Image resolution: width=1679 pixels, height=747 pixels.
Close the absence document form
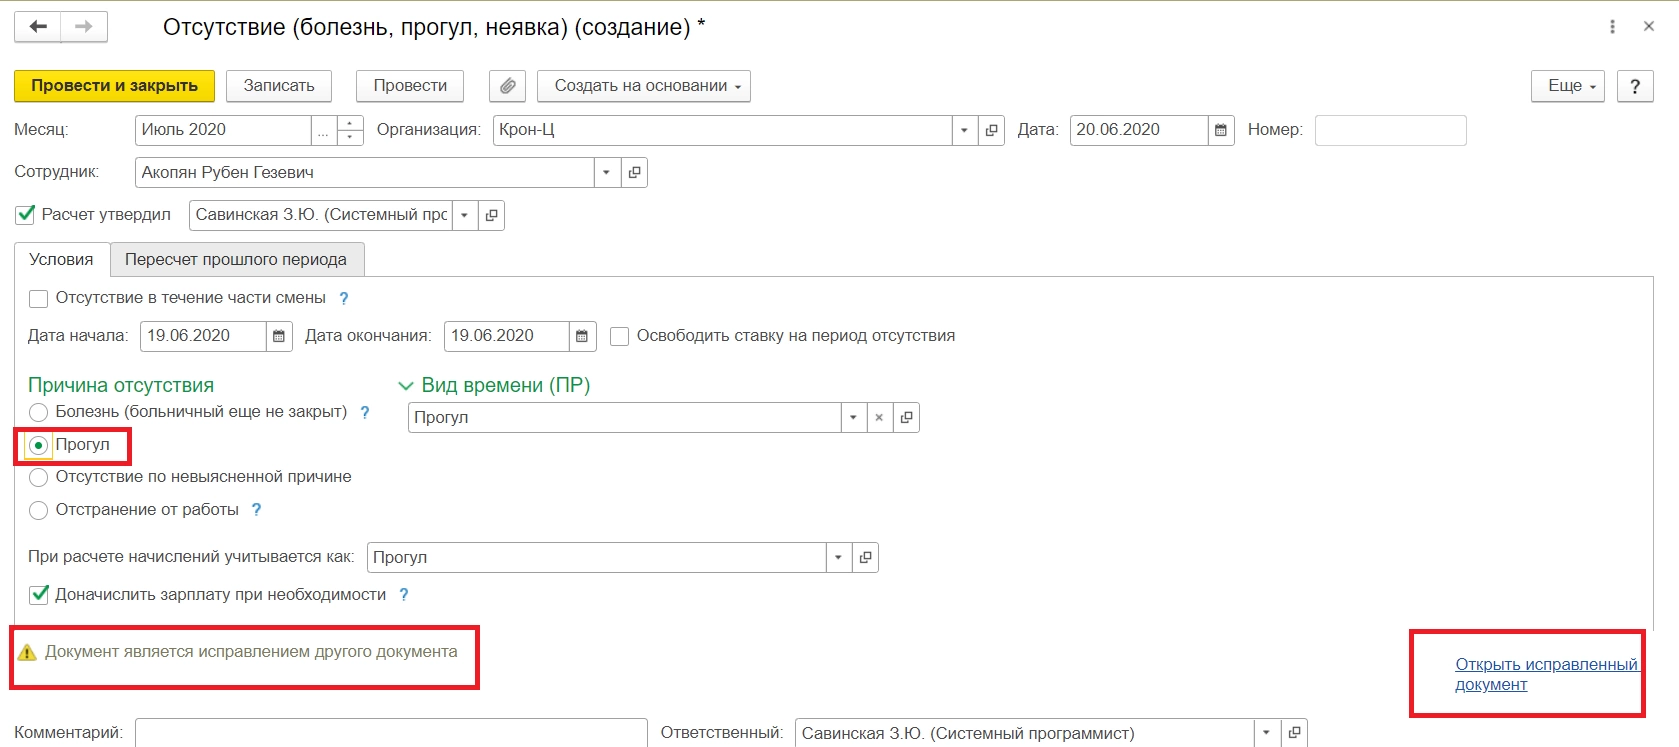[1649, 27]
